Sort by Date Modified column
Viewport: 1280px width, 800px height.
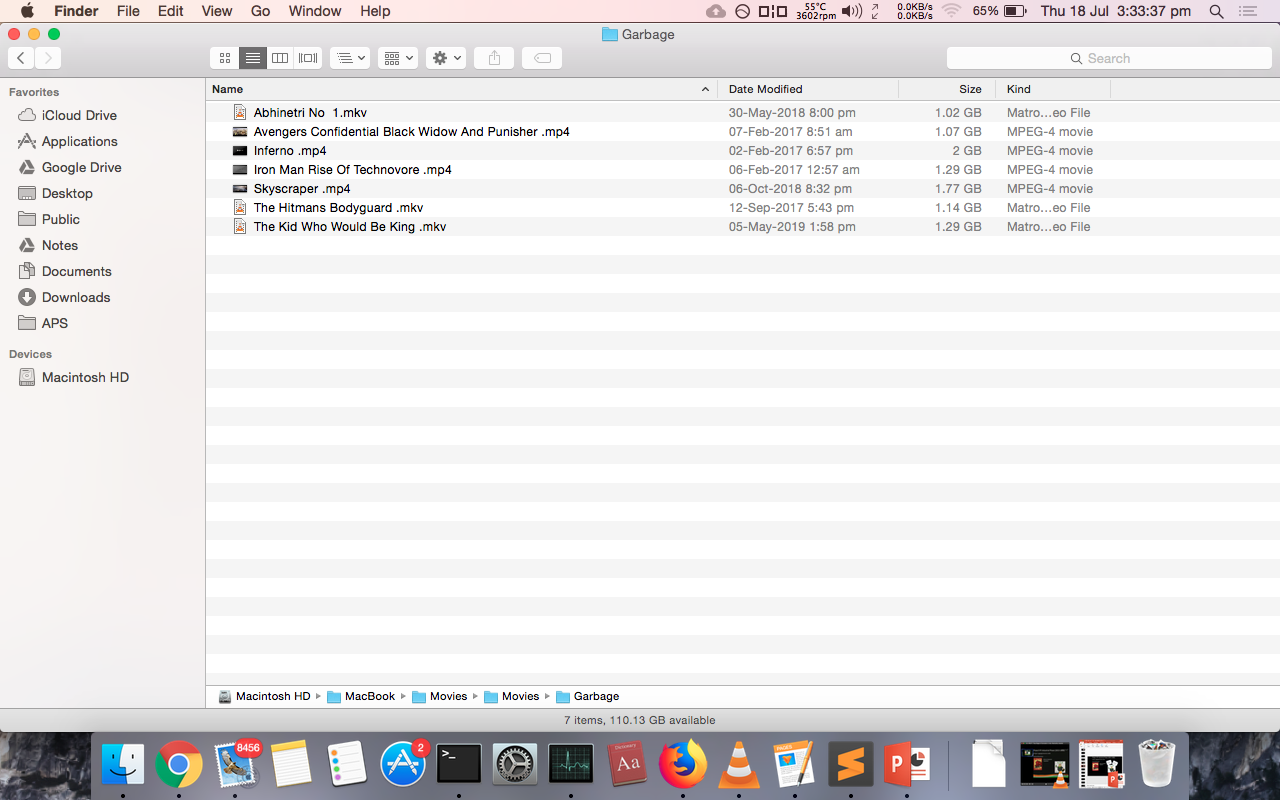click(x=808, y=89)
